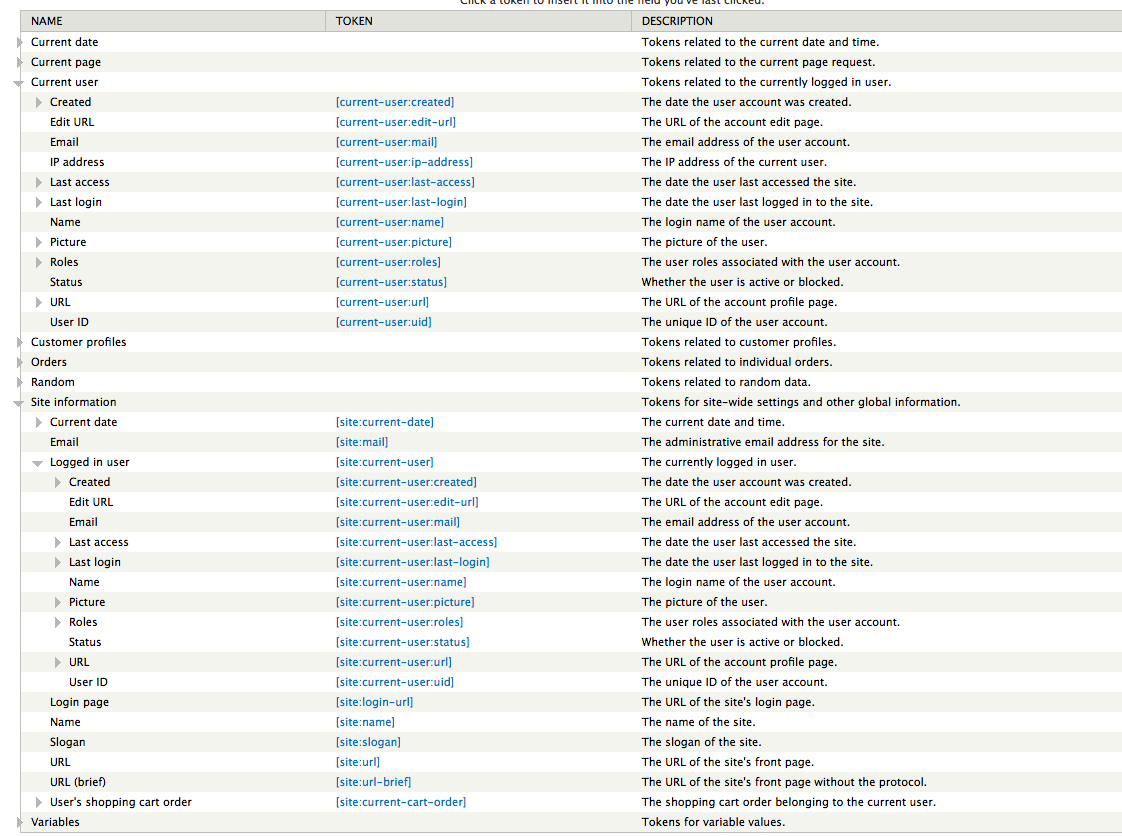The image size is (1122, 836).
Task: Expand Last access row under Current user
Action: click(39, 183)
